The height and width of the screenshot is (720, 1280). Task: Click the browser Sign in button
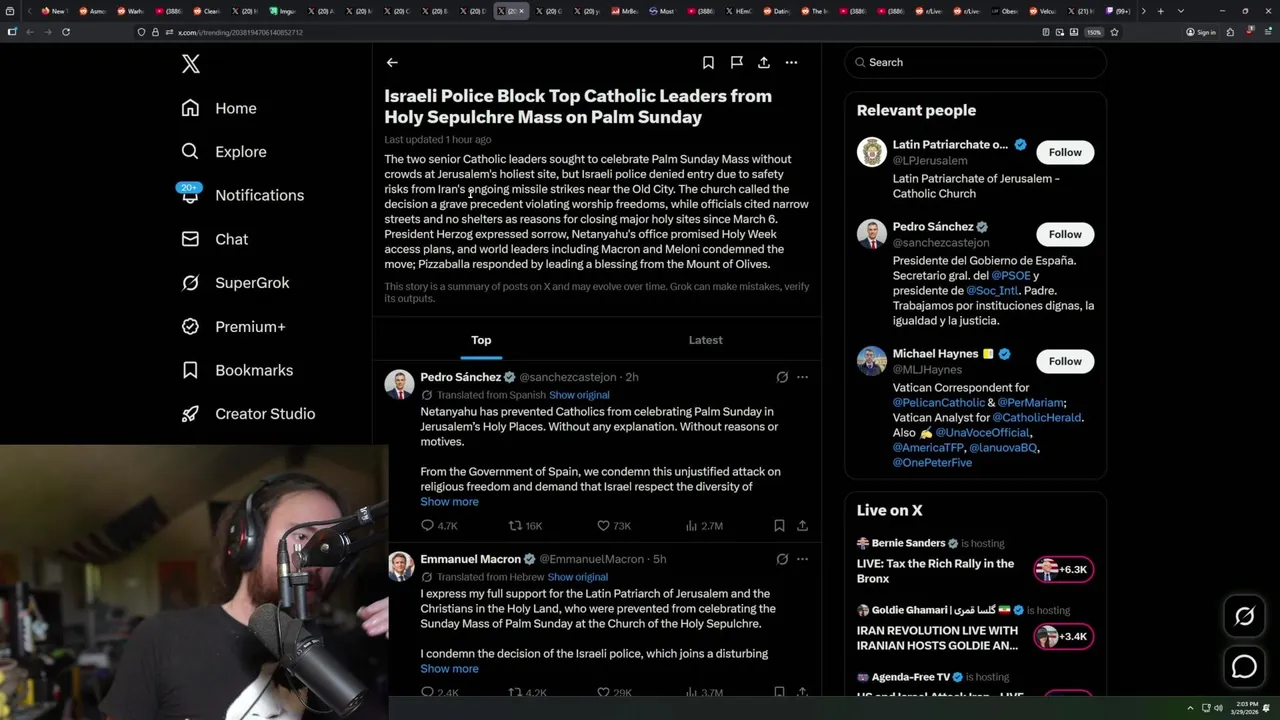click(1201, 32)
